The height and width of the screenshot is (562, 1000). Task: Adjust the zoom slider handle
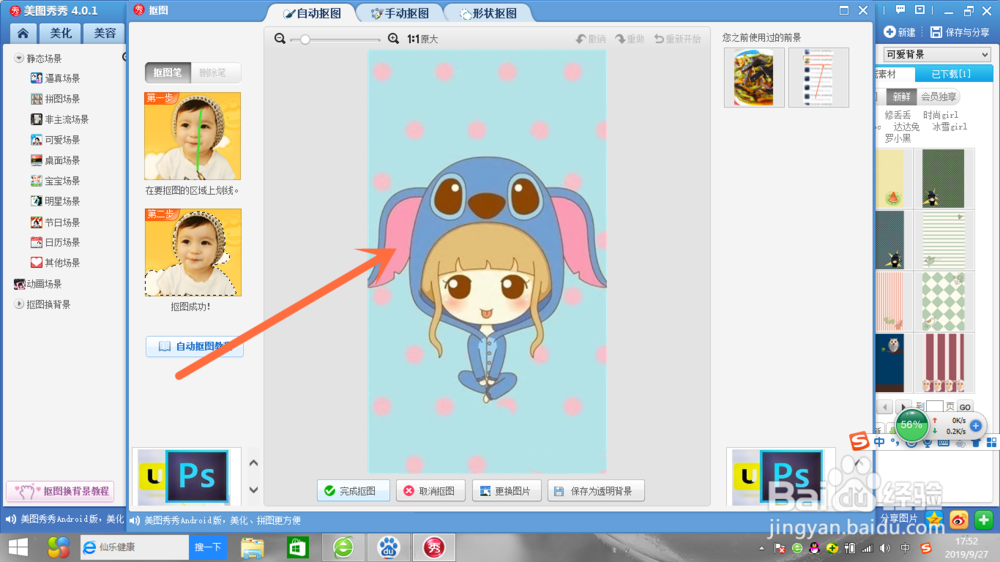tap(305, 40)
